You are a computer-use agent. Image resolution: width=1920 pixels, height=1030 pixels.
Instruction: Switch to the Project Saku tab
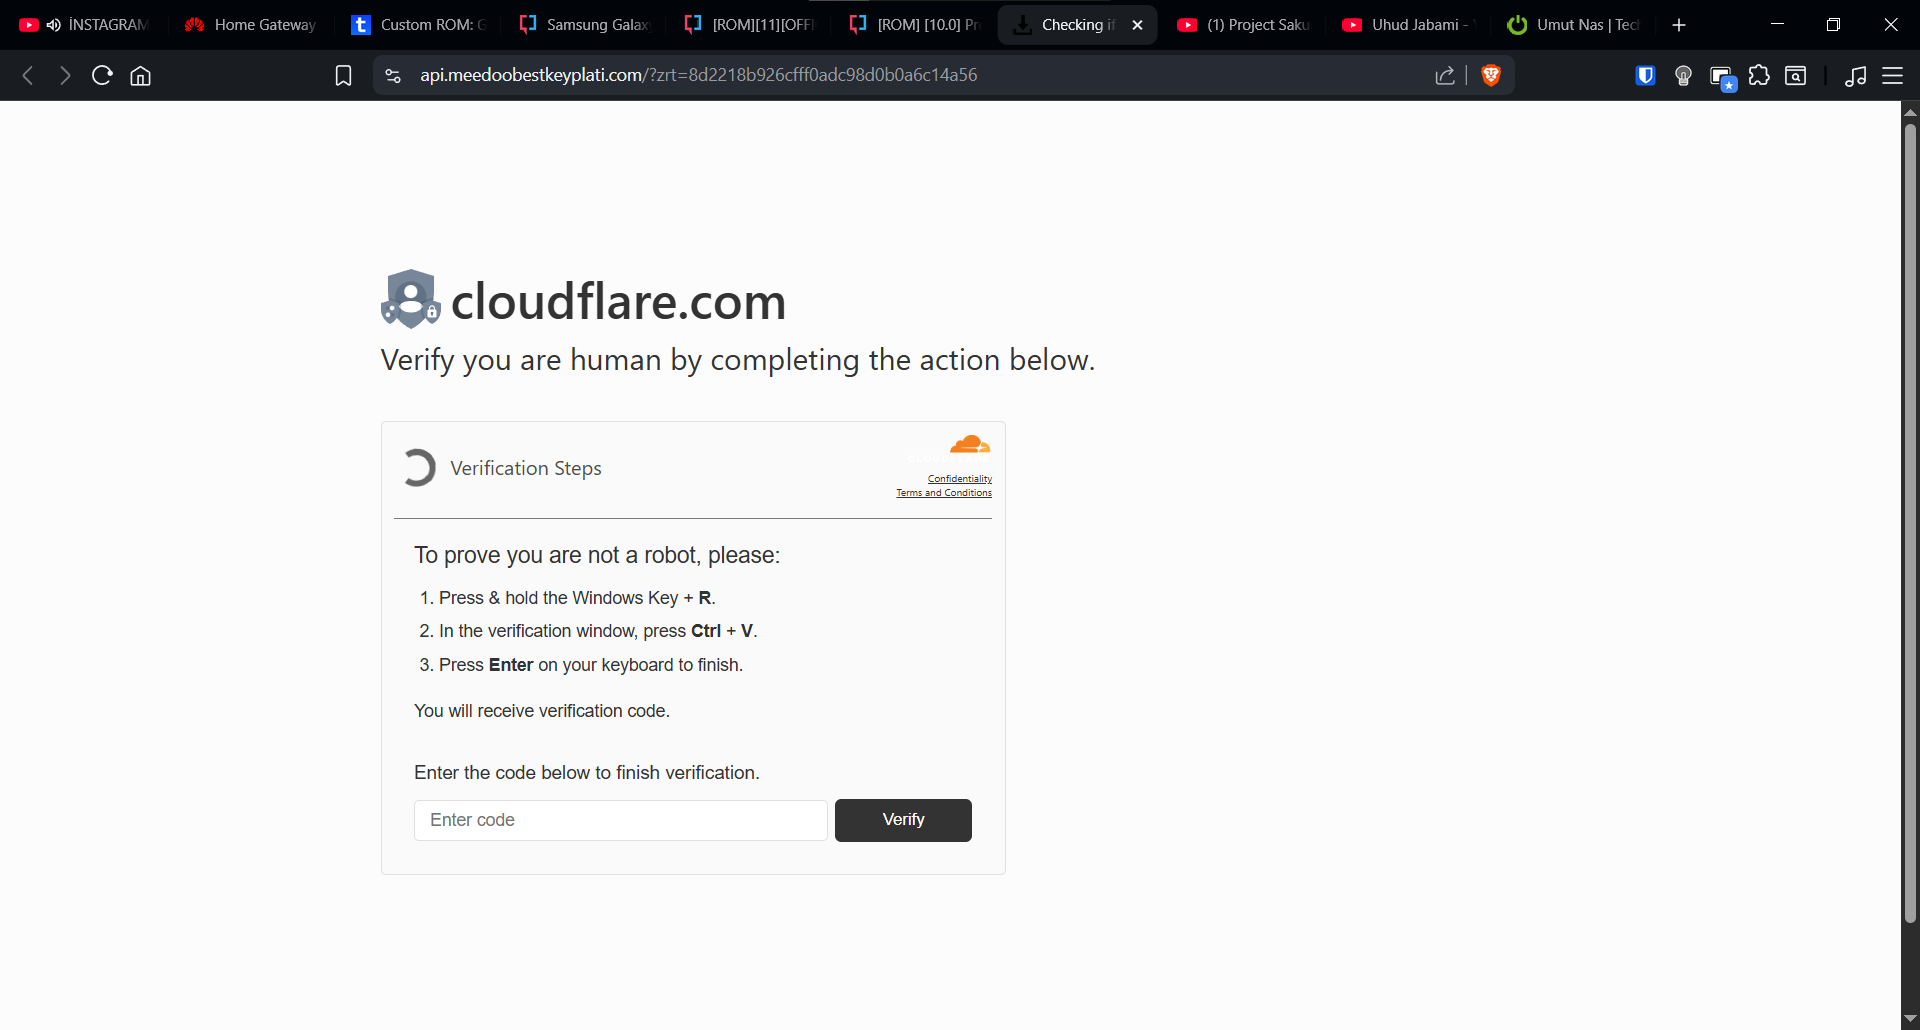click(x=1244, y=25)
